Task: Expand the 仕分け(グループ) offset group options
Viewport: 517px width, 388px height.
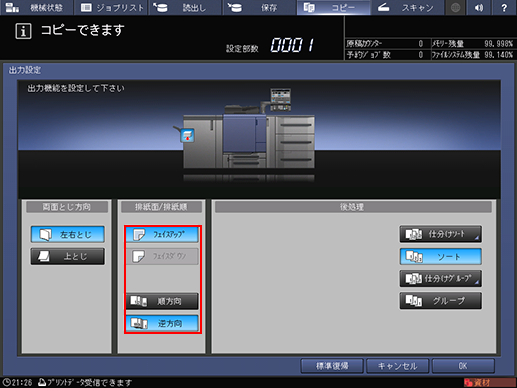Action: (x=441, y=278)
